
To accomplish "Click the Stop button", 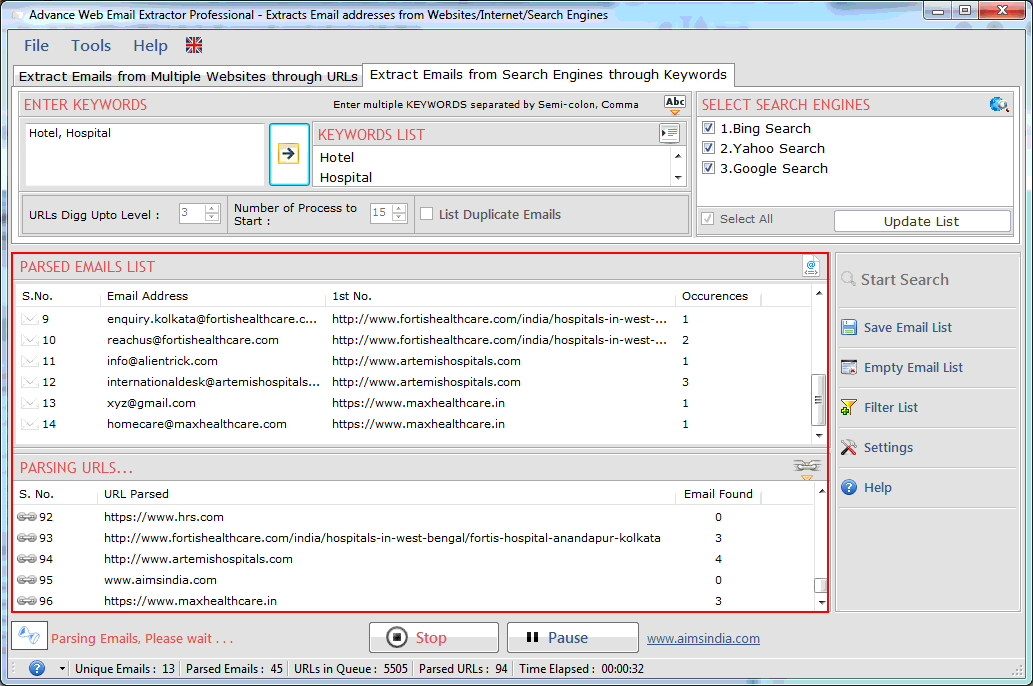I will coord(433,637).
